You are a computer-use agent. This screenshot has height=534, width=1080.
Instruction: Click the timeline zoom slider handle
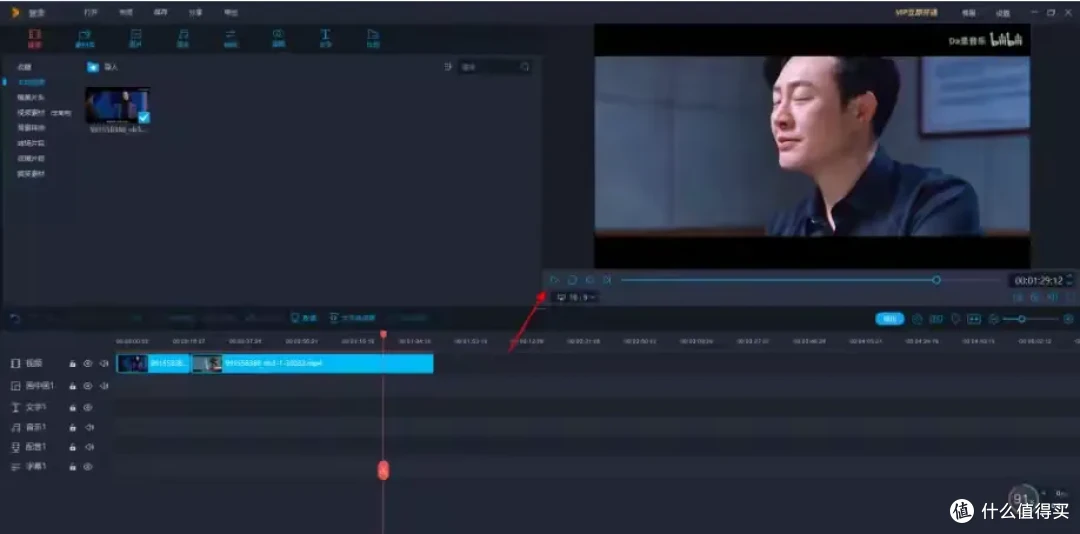1021,318
